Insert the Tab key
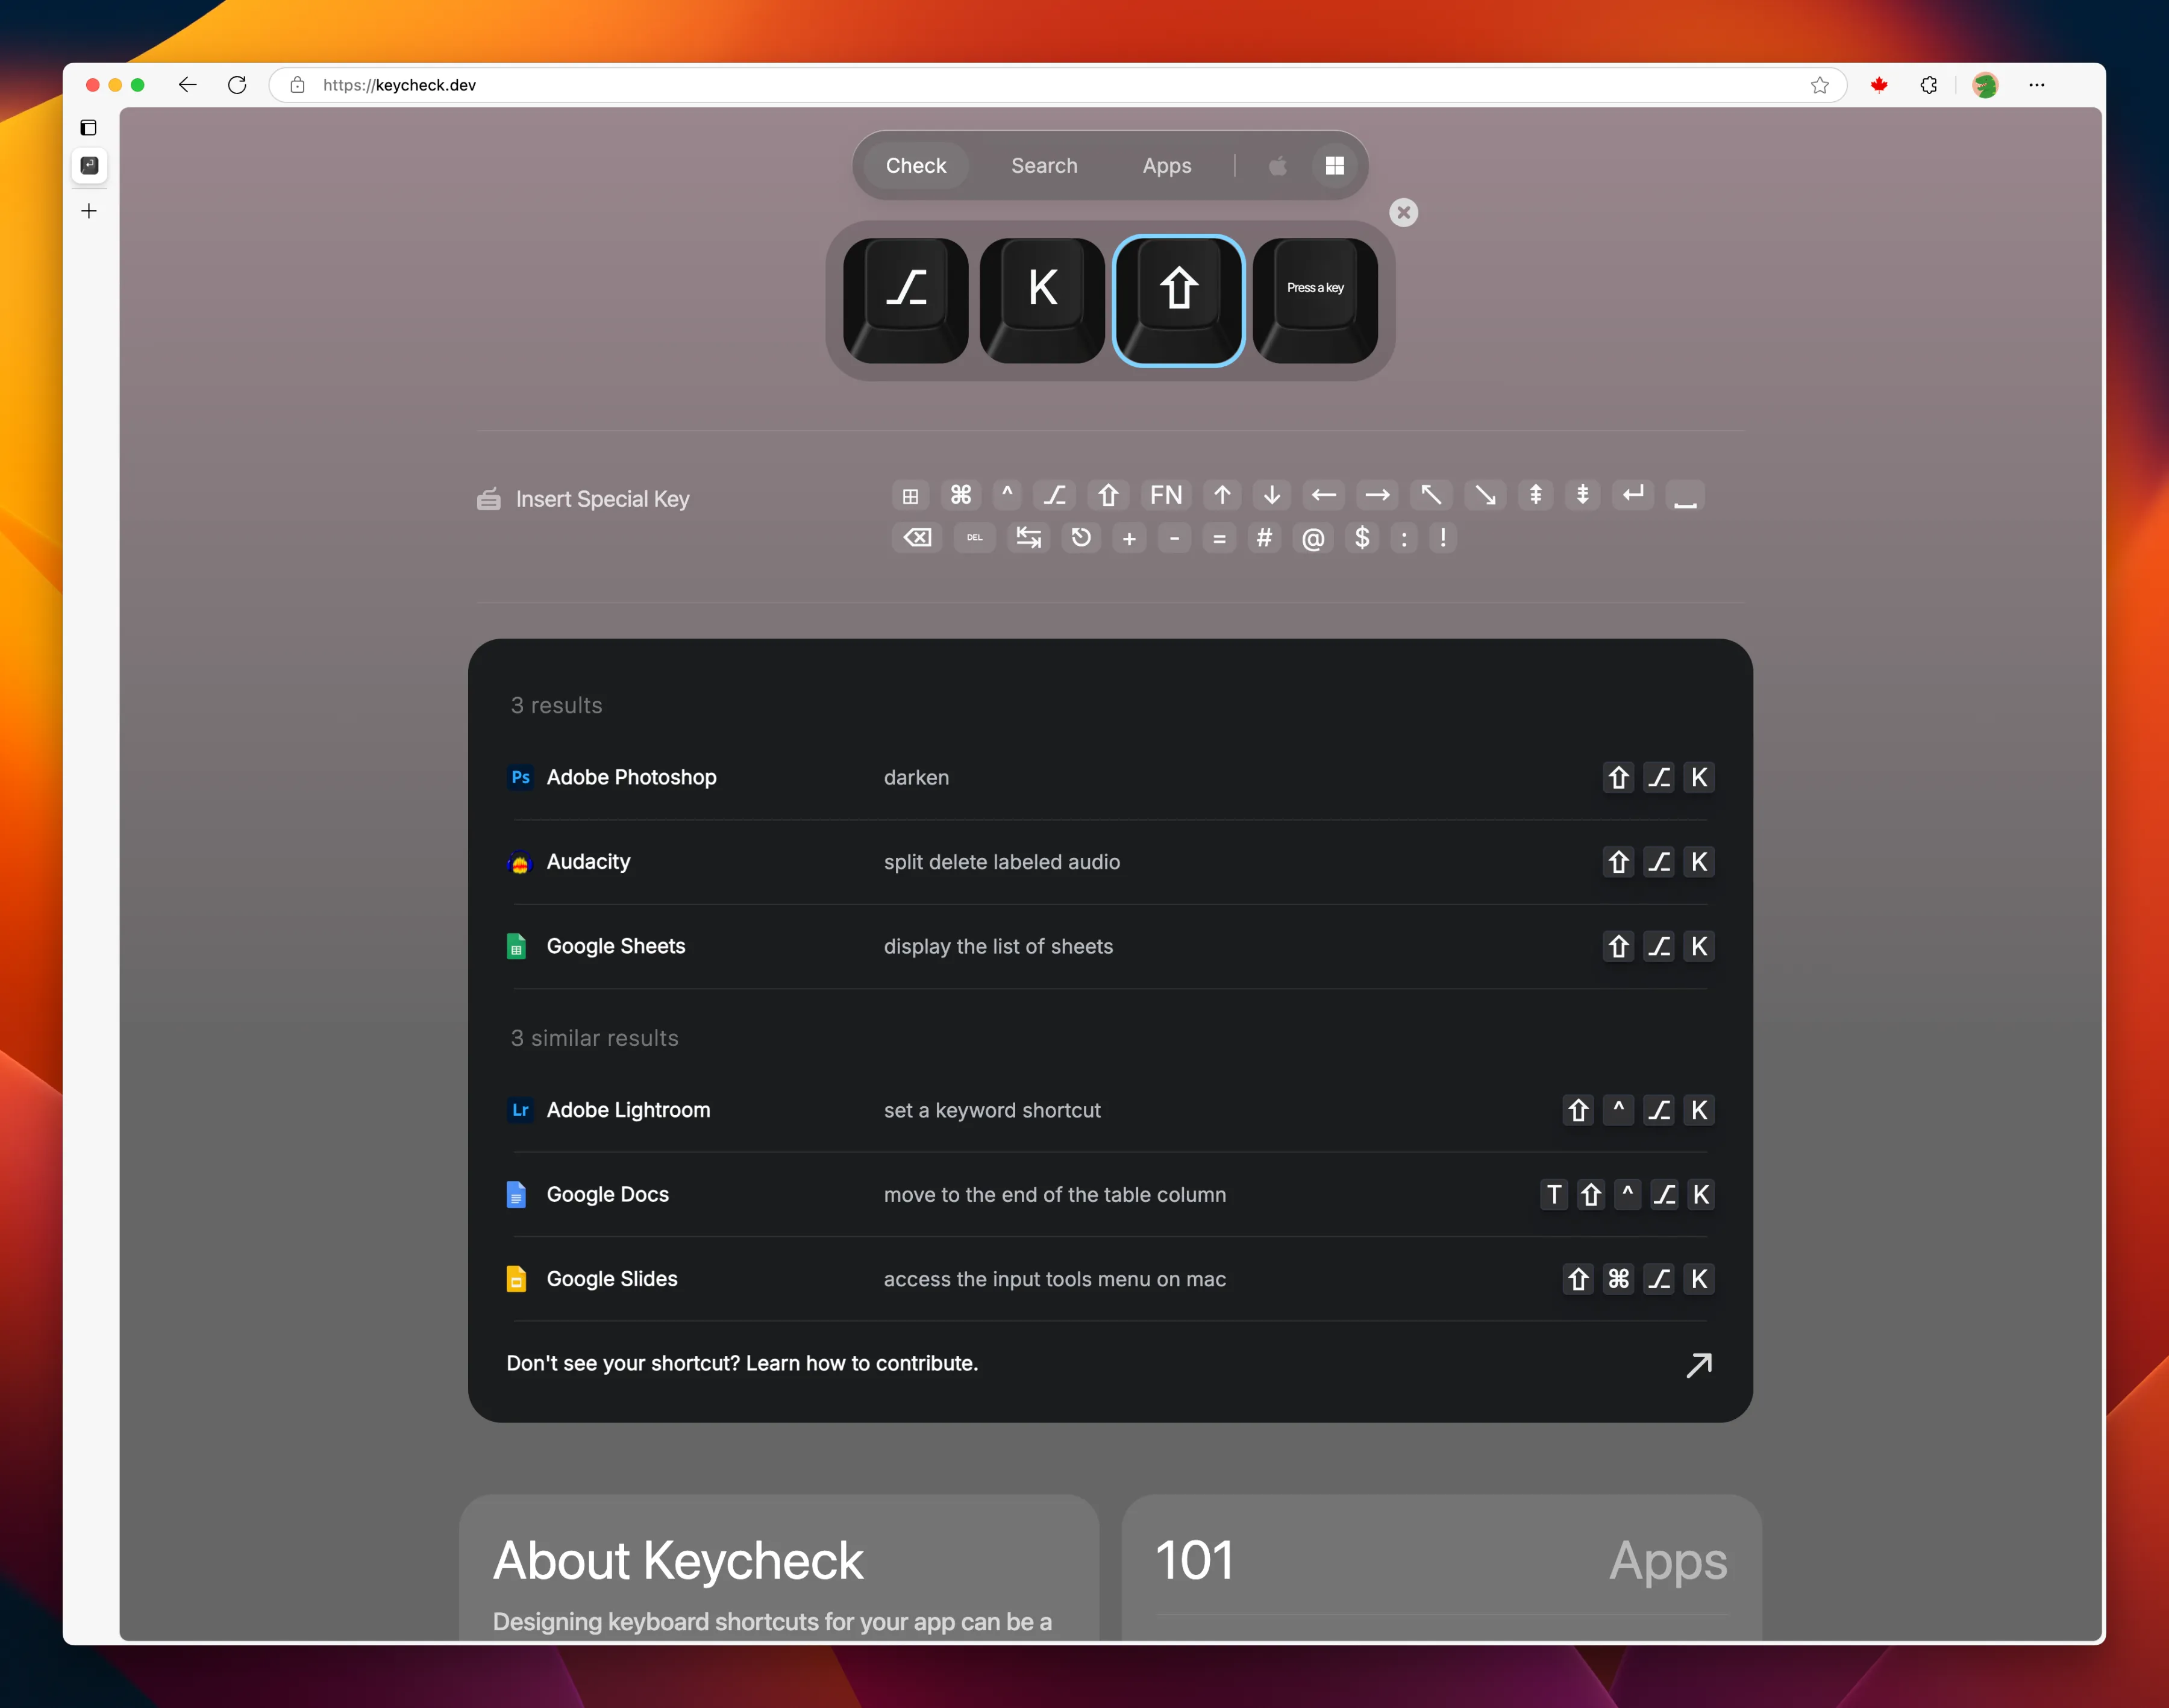Viewport: 2169px width, 1708px height. 1028,538
